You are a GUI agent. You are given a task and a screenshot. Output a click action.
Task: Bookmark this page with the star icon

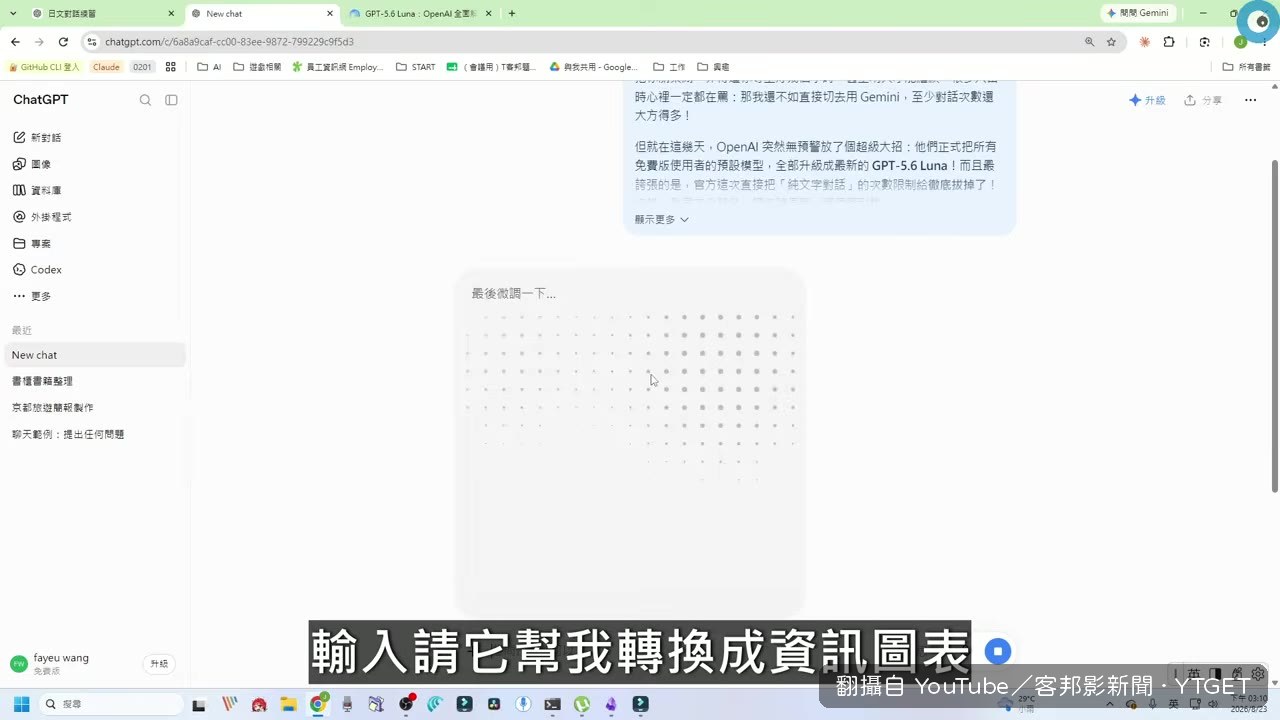[1111, 42]
